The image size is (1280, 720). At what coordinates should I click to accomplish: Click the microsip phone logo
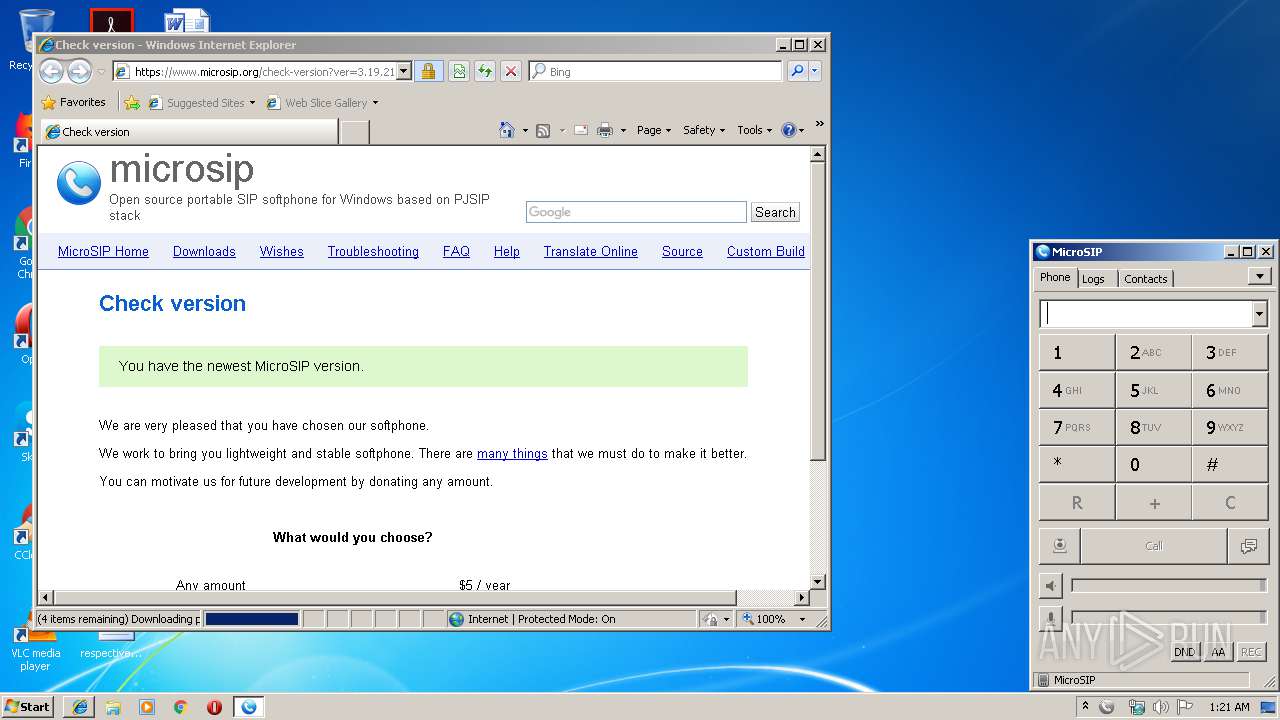point(78,183)
